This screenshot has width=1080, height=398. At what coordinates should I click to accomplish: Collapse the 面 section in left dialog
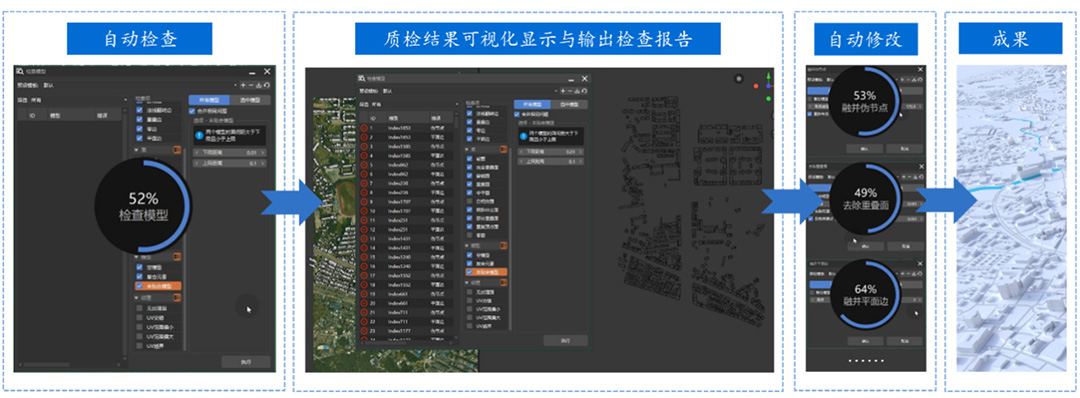(136, 149)
